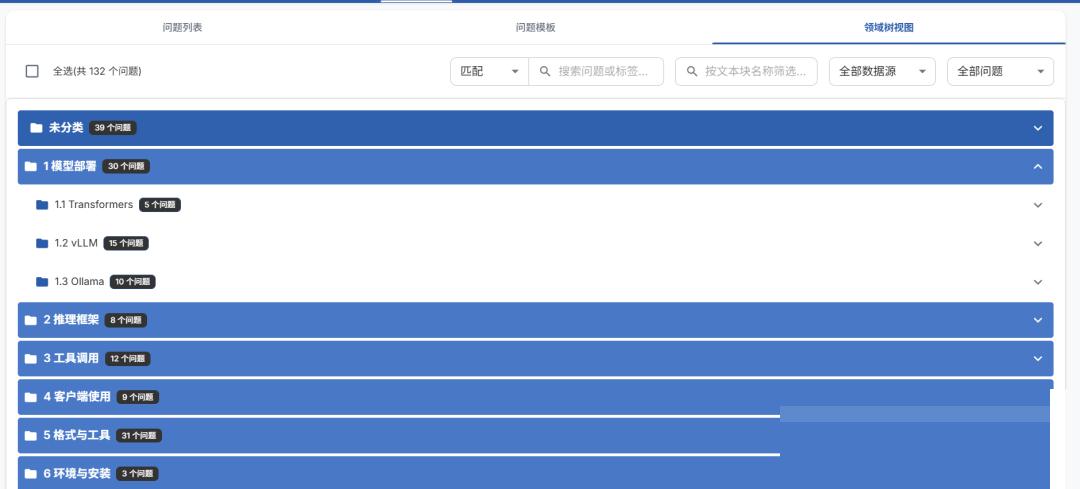Click the 1.3 Ollama folder icon
Screen dimensions: 1080x489
pyautogui.click(x=42, y=282)
